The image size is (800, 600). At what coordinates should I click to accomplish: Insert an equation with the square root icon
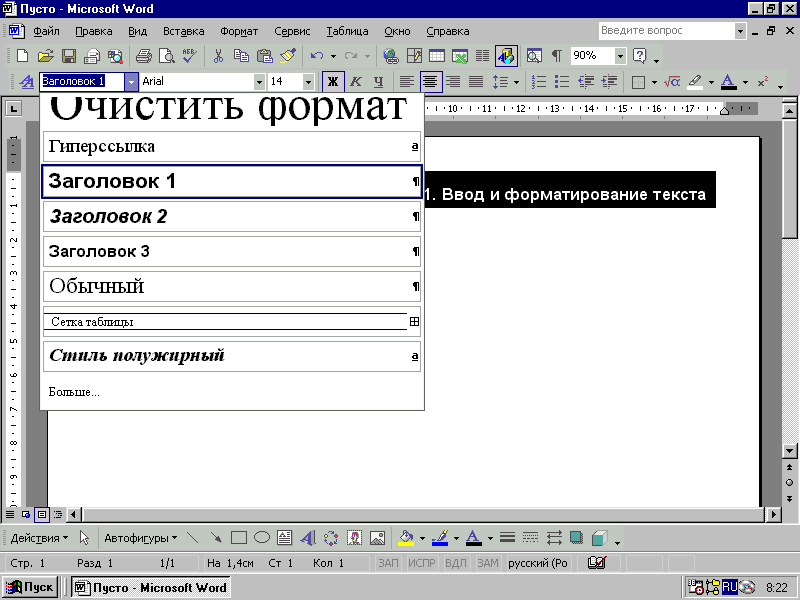click(x=672, y=82)
